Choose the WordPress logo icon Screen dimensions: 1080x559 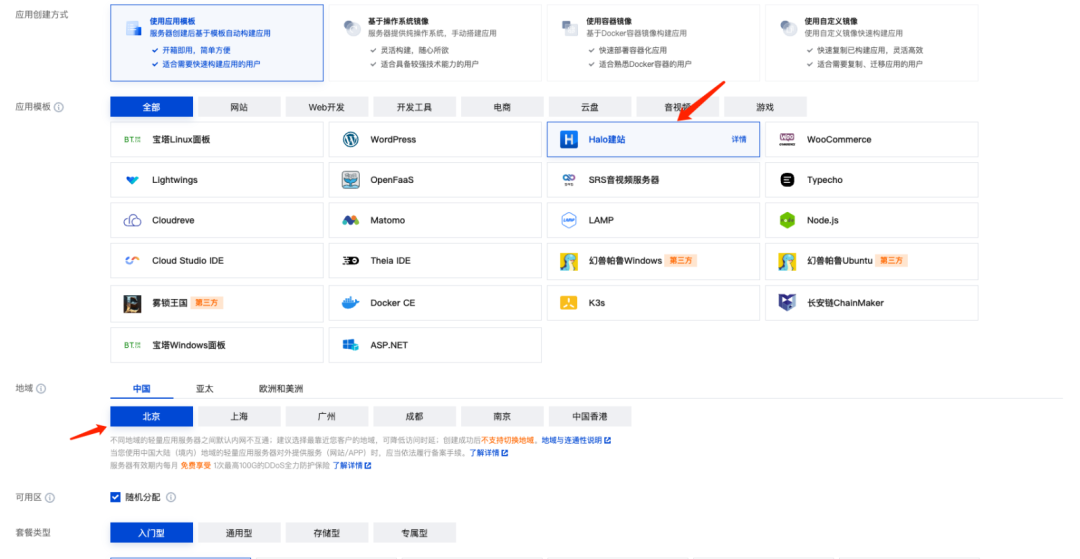click(x=351, y=140)
